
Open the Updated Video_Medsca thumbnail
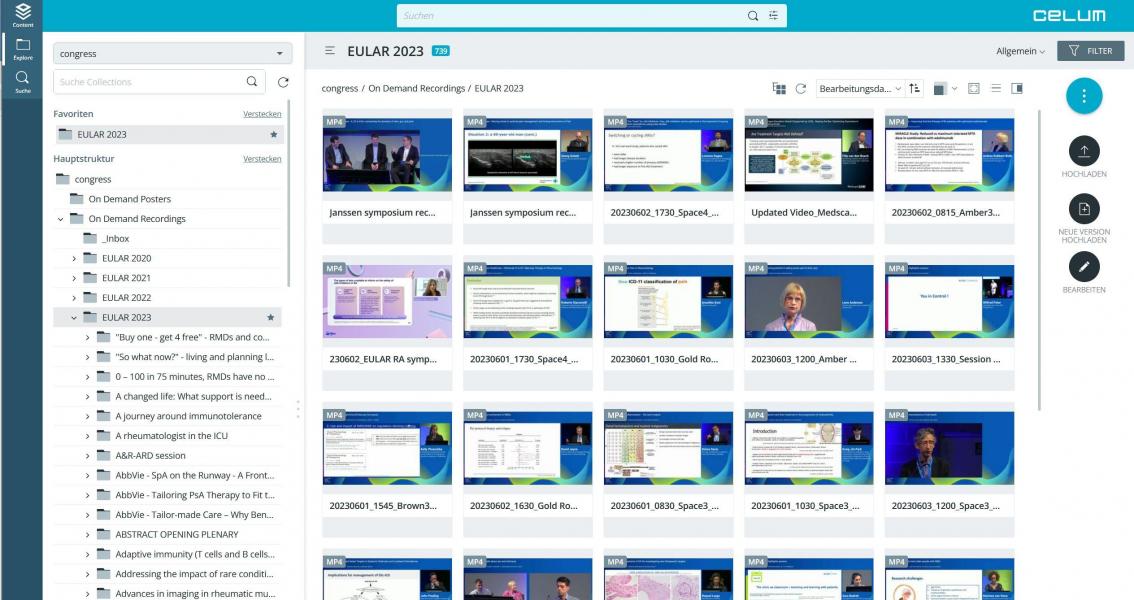809,155
